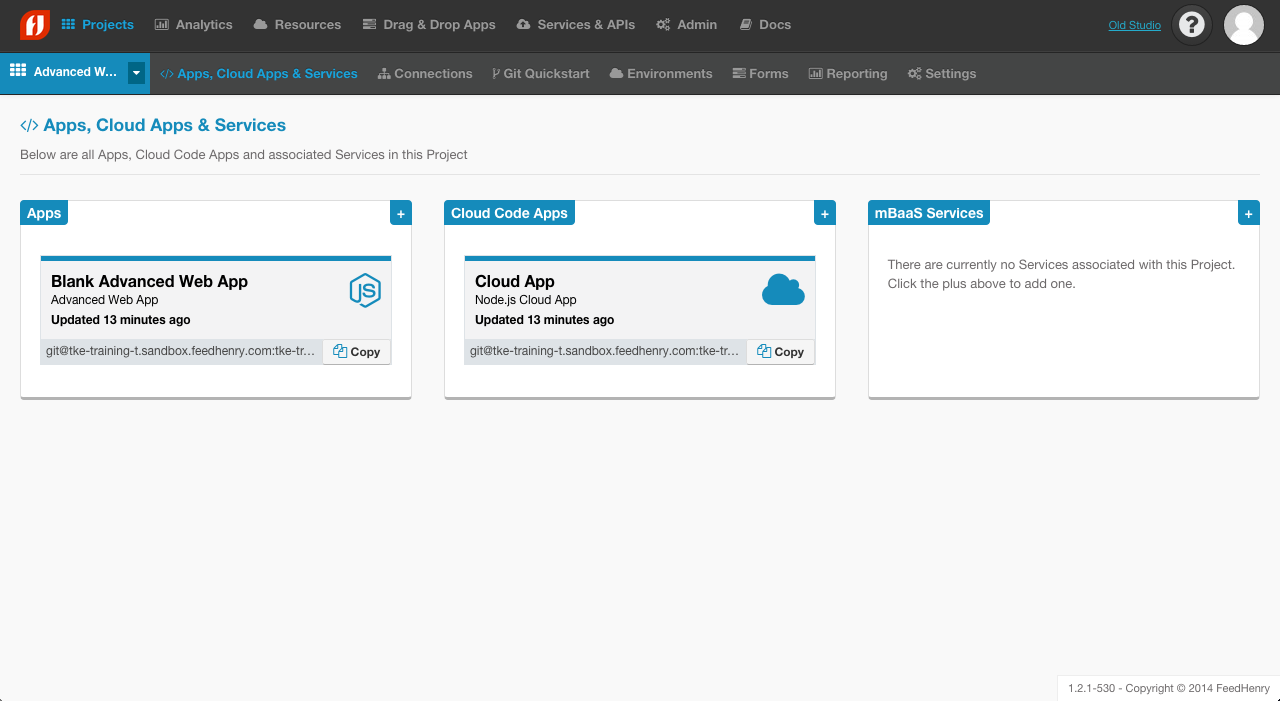Switch to the Forms tab
Screen dimensions: 1280x701
760,73
